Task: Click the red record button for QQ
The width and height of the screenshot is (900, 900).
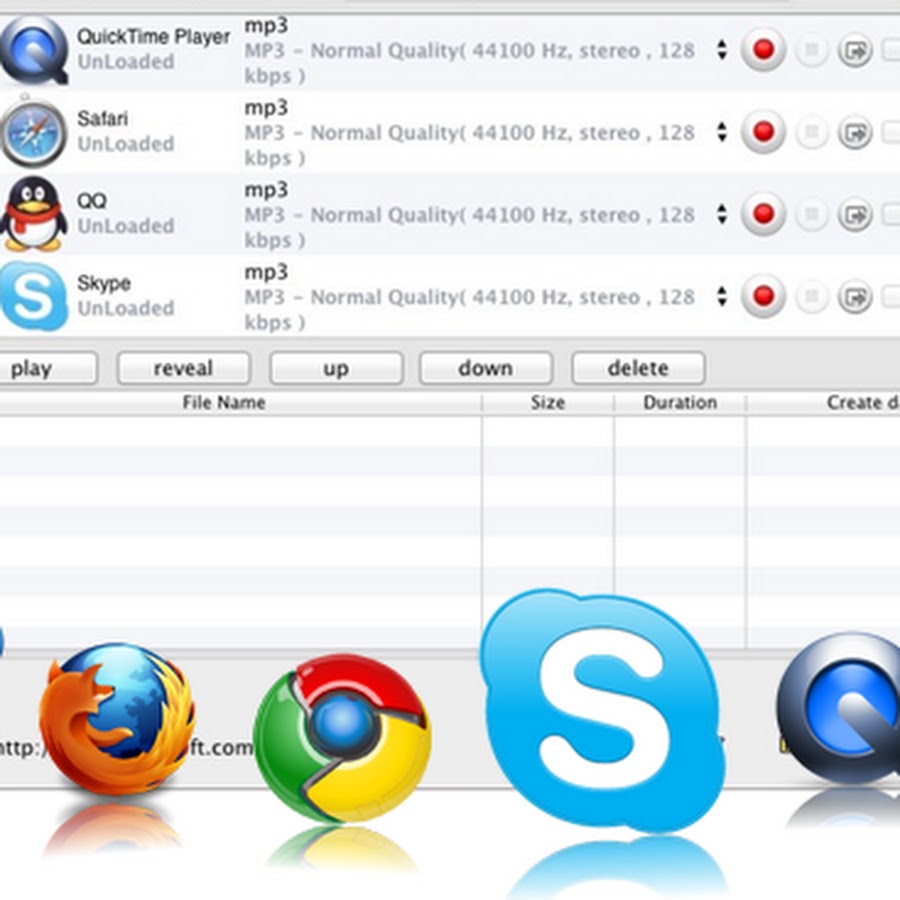Action: coord(763,214)
